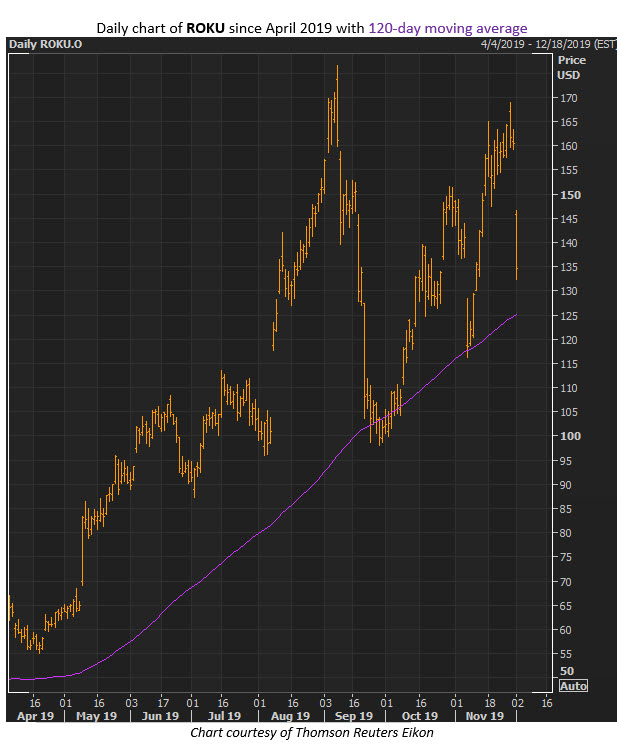617x744 pixels.
Task: Click the 170 price axis value
Action: click(569, 98)
